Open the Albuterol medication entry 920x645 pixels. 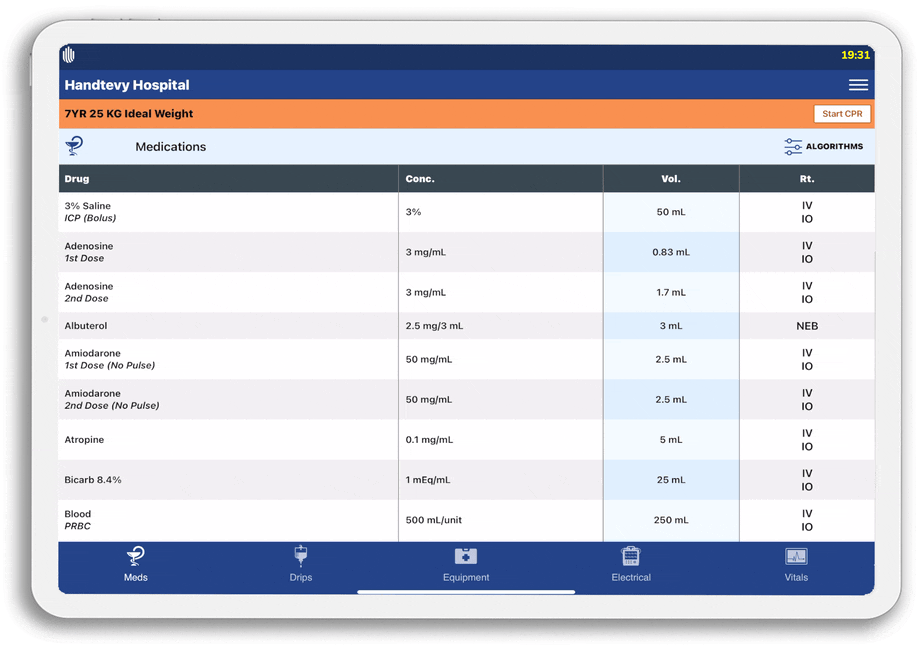86,326
